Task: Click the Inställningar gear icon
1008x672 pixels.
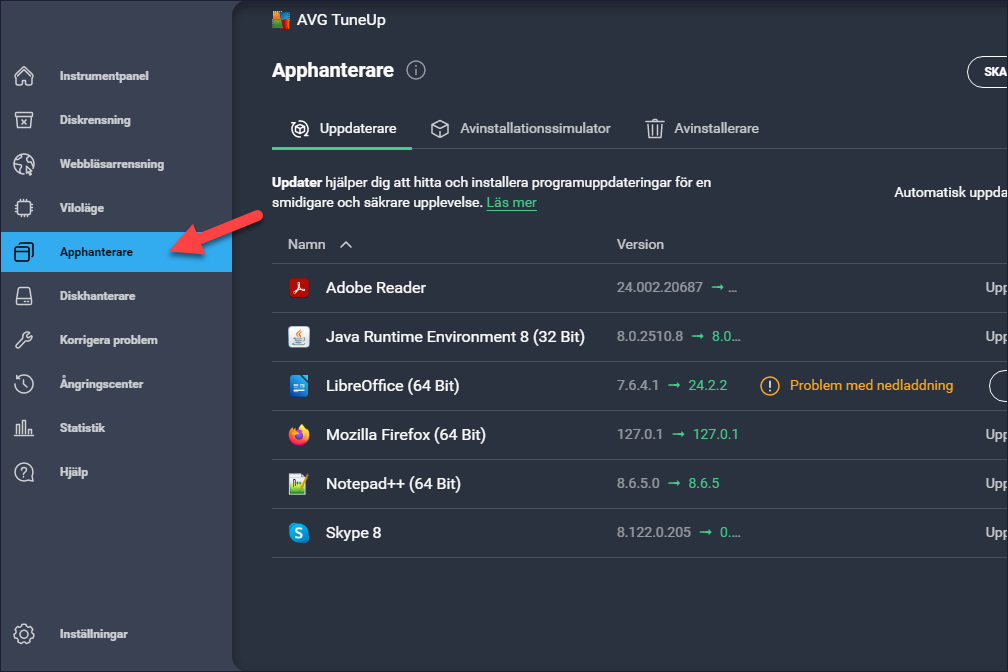Action: click(24, 634)
